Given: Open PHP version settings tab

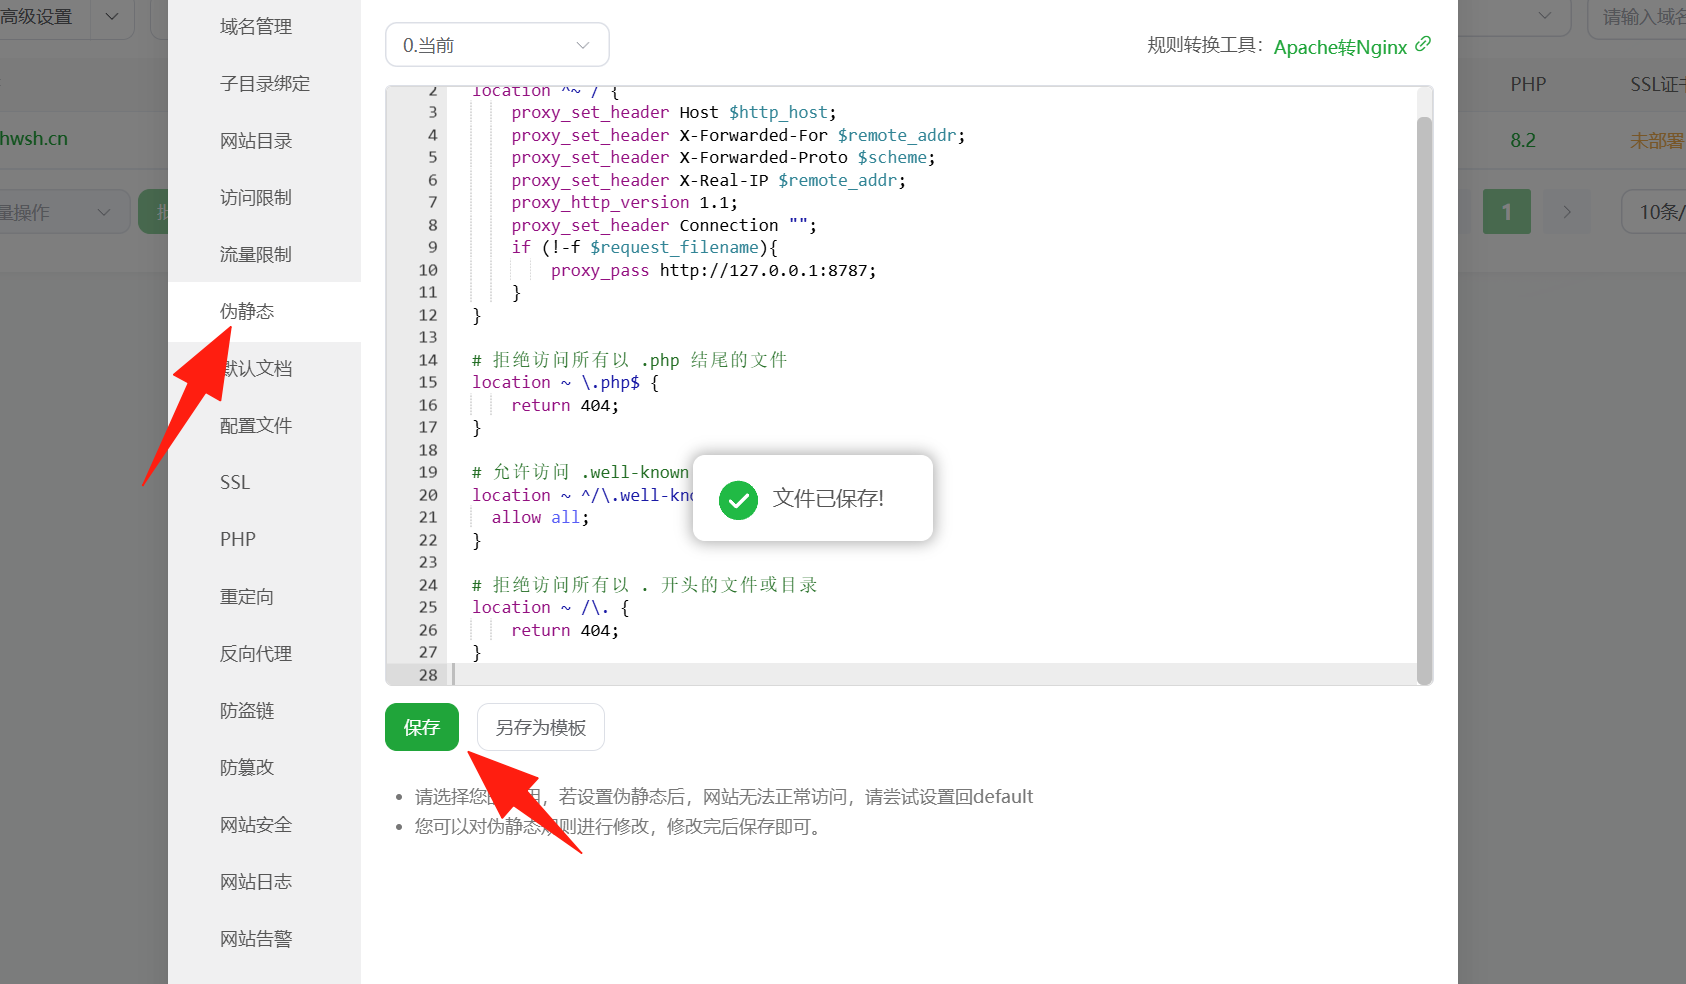Looking at the screenshot, I should pos(238,540).
